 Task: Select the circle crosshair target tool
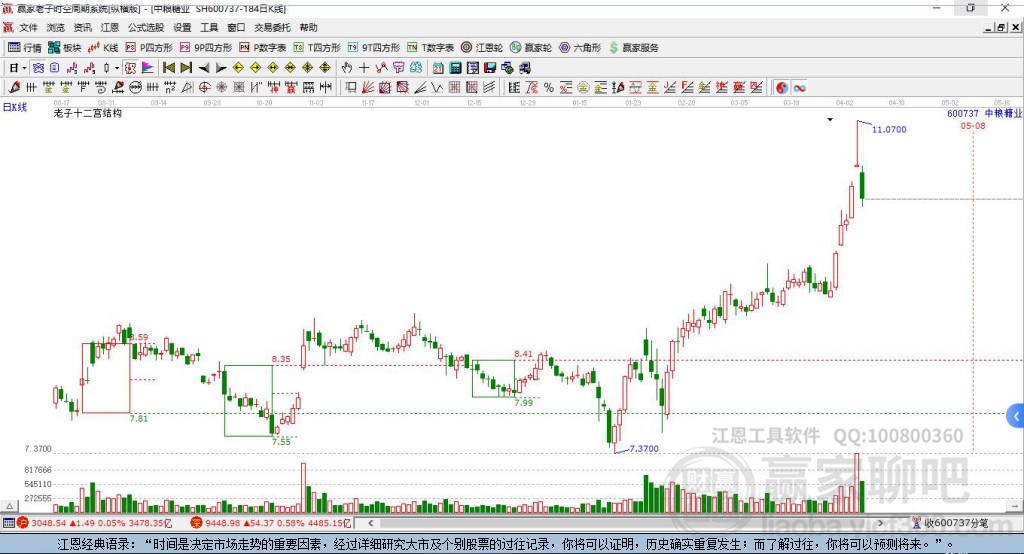(x=204, y=88)
